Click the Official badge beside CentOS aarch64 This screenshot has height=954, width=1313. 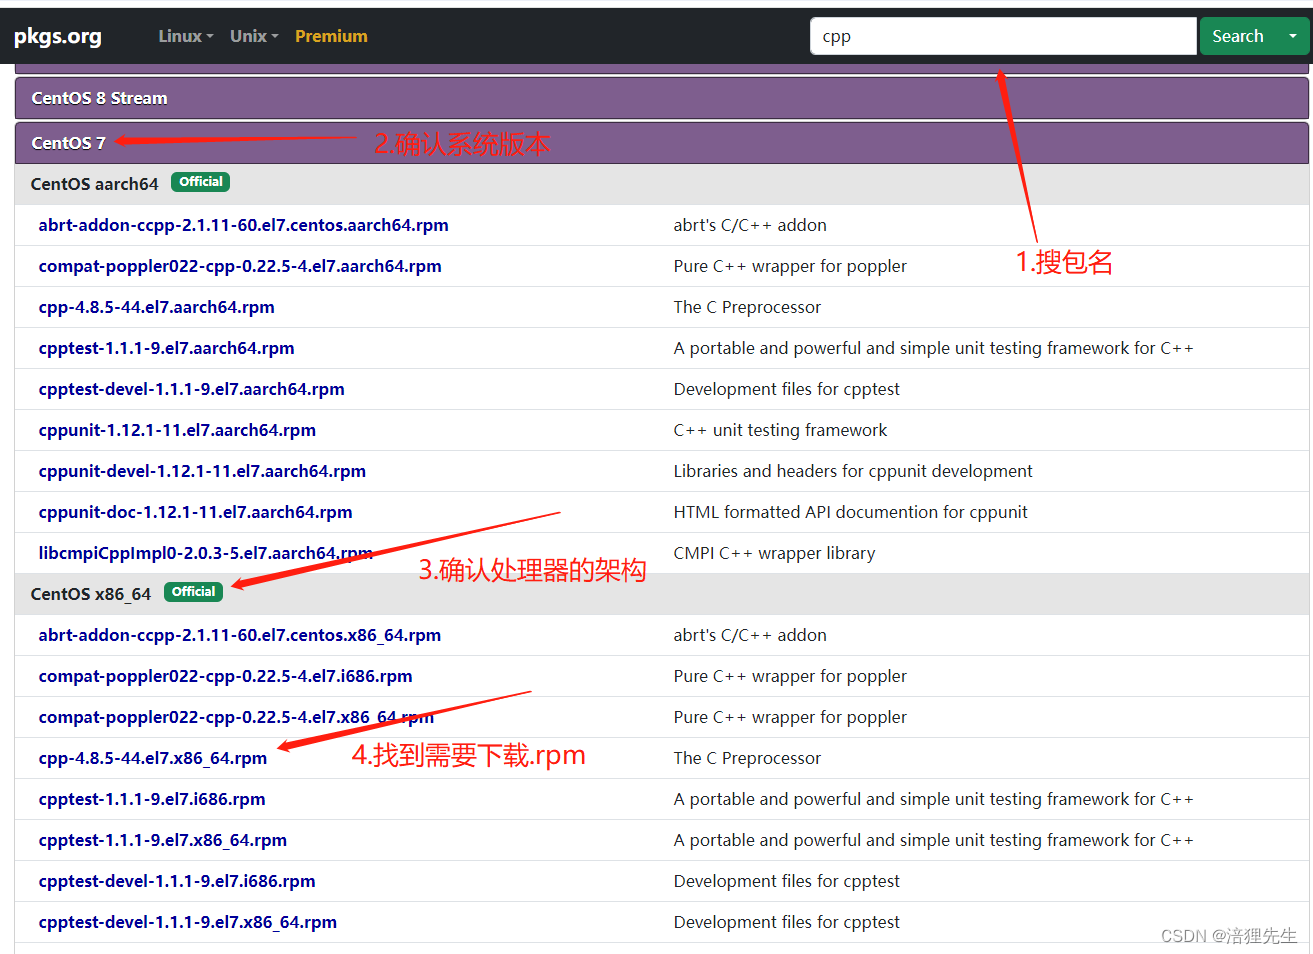point(200,182)
